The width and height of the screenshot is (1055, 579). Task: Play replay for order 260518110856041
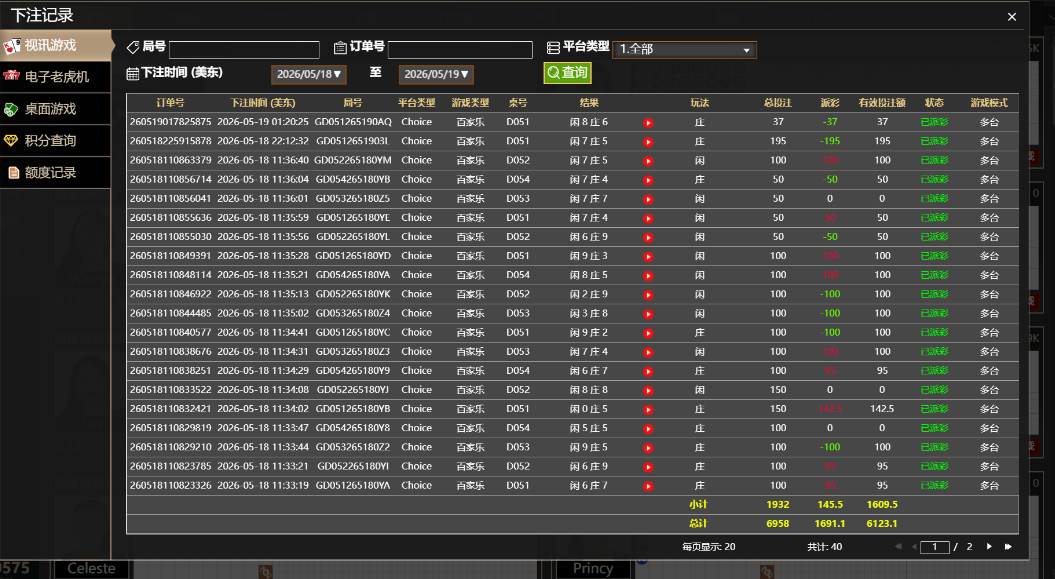coord(648,199)
